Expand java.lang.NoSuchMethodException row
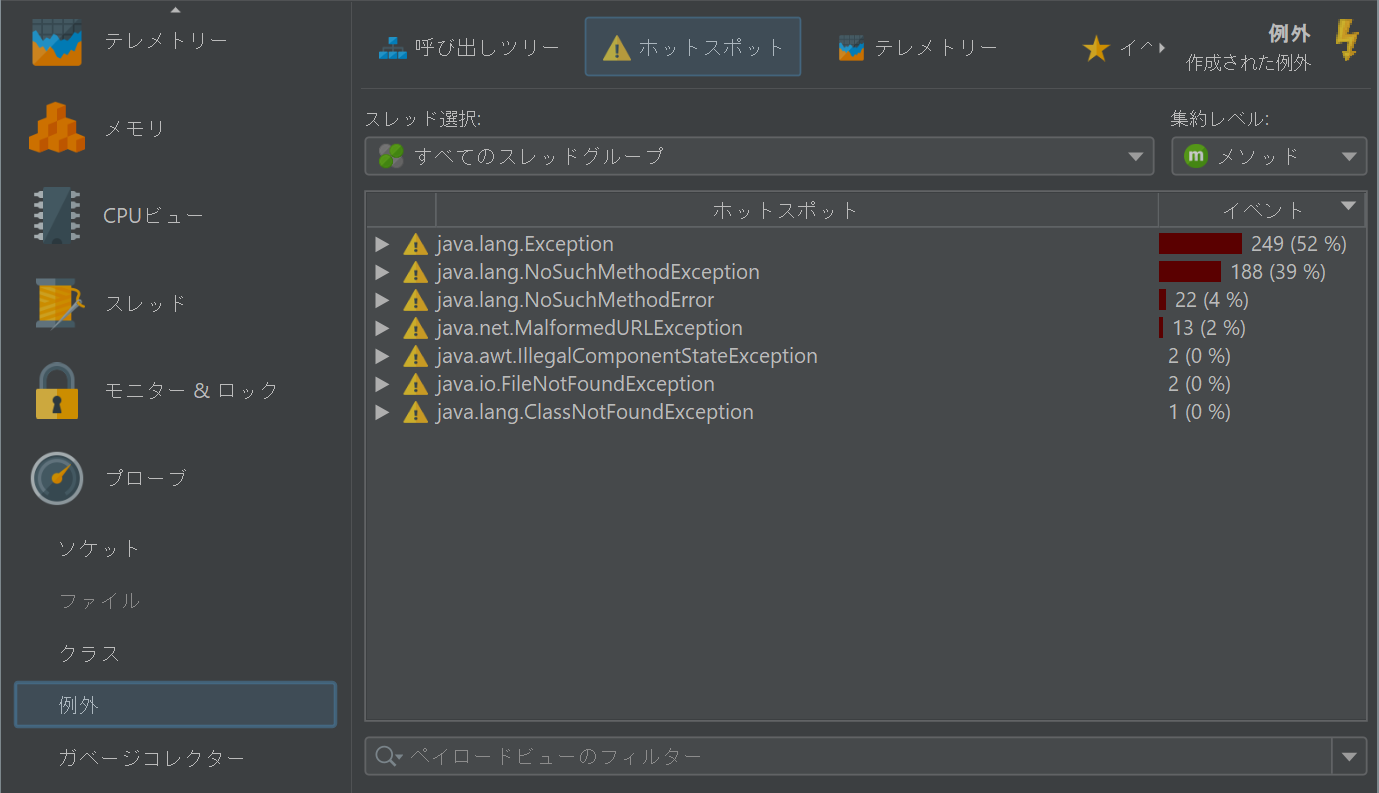Viewport: 1379px width, 793px height. pos(381,272)
